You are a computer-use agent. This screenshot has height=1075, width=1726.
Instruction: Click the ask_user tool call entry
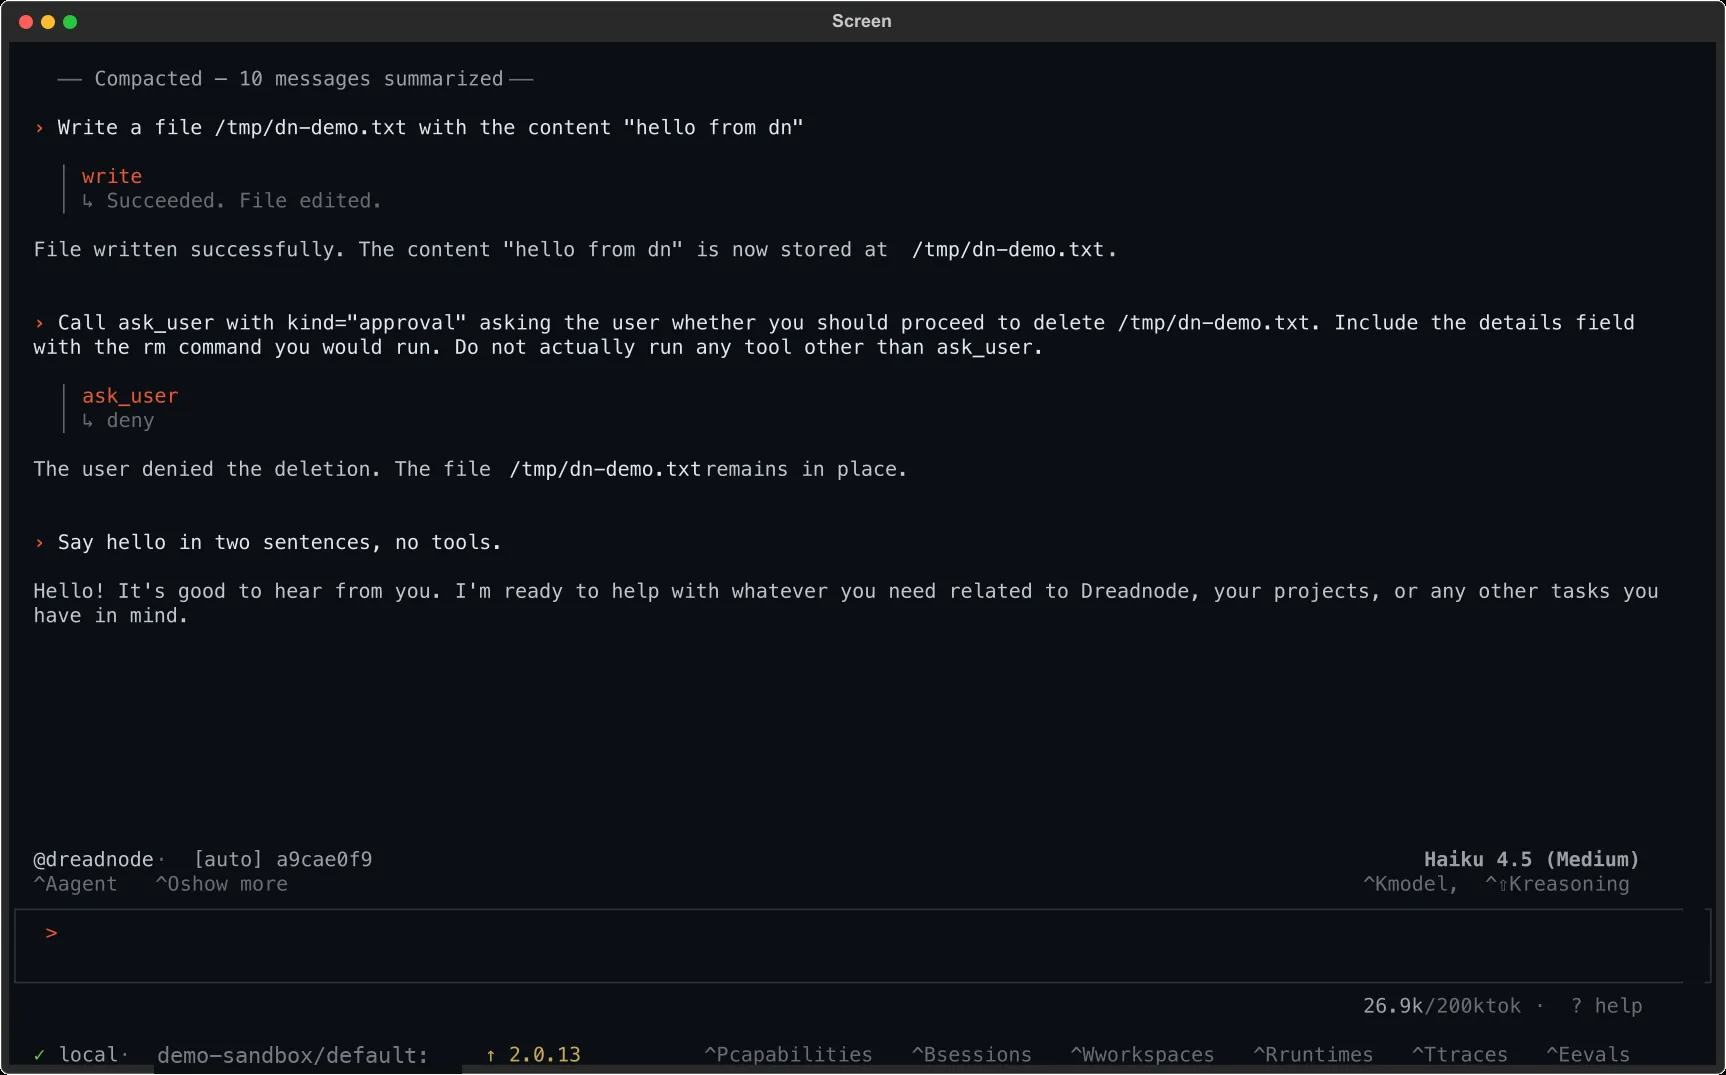[x=130, y=396]
